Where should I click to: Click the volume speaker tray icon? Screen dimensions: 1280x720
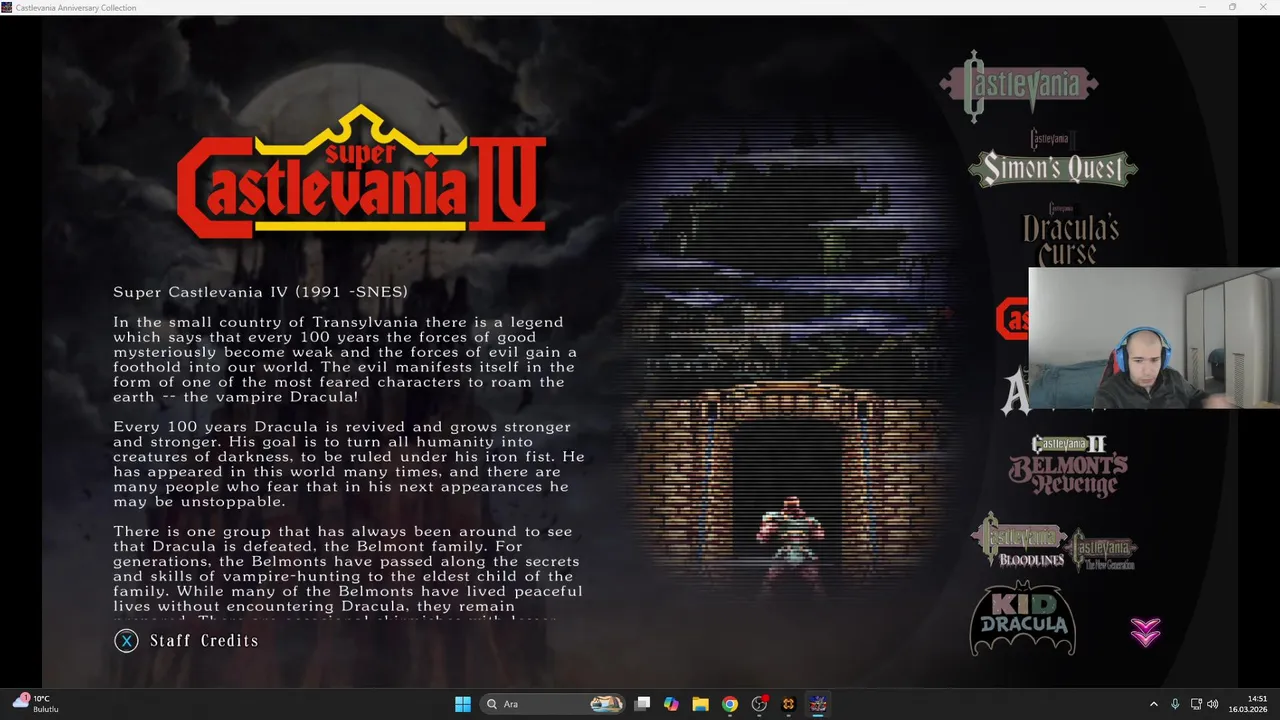click(1212, 704)
